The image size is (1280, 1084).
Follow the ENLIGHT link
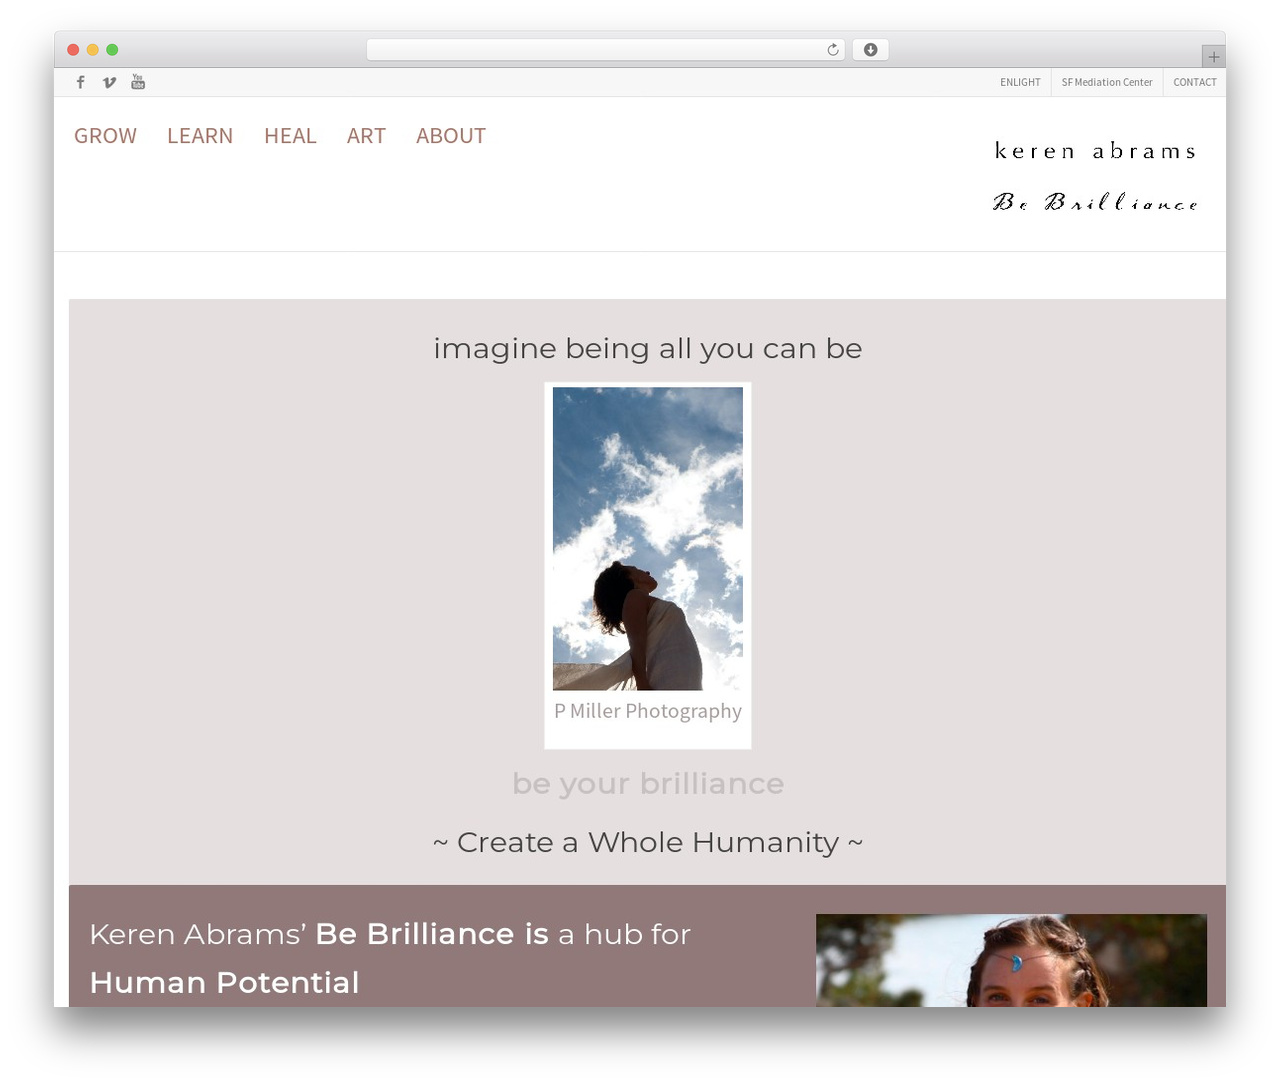coord(1020,82)
